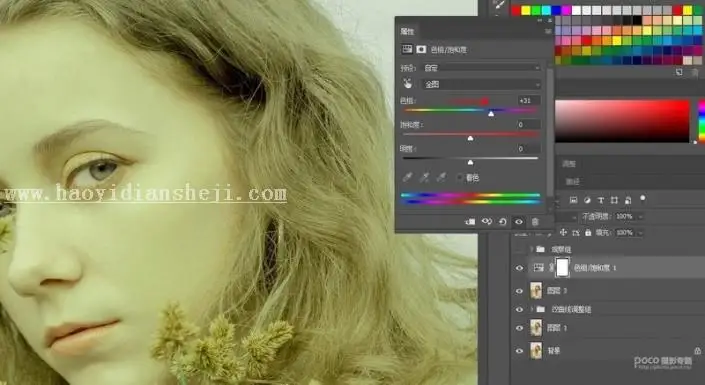The width and height of the screenshot is (705, 385).
Task: Create a new swatch from Swatches panel footer
Action: tap(679, 72)
